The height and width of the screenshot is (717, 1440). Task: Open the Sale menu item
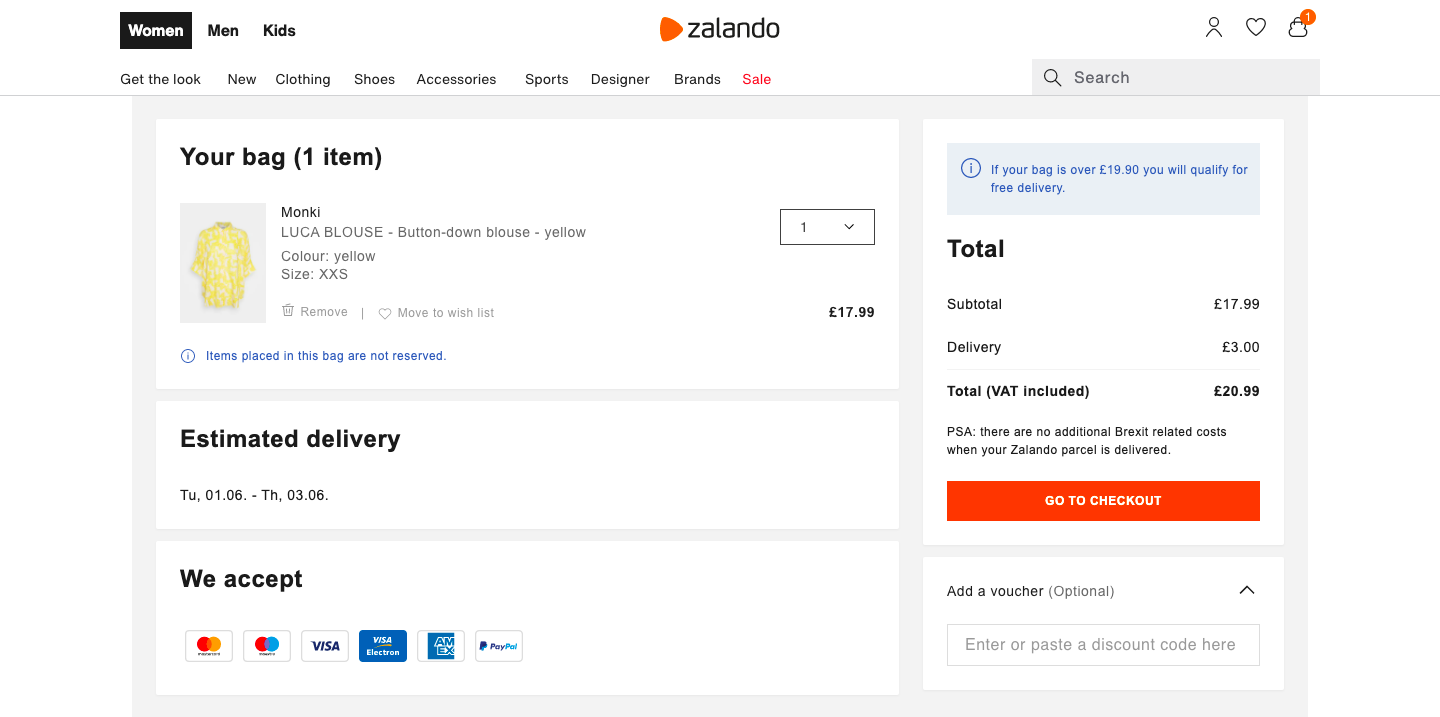[x=756, y=79]
